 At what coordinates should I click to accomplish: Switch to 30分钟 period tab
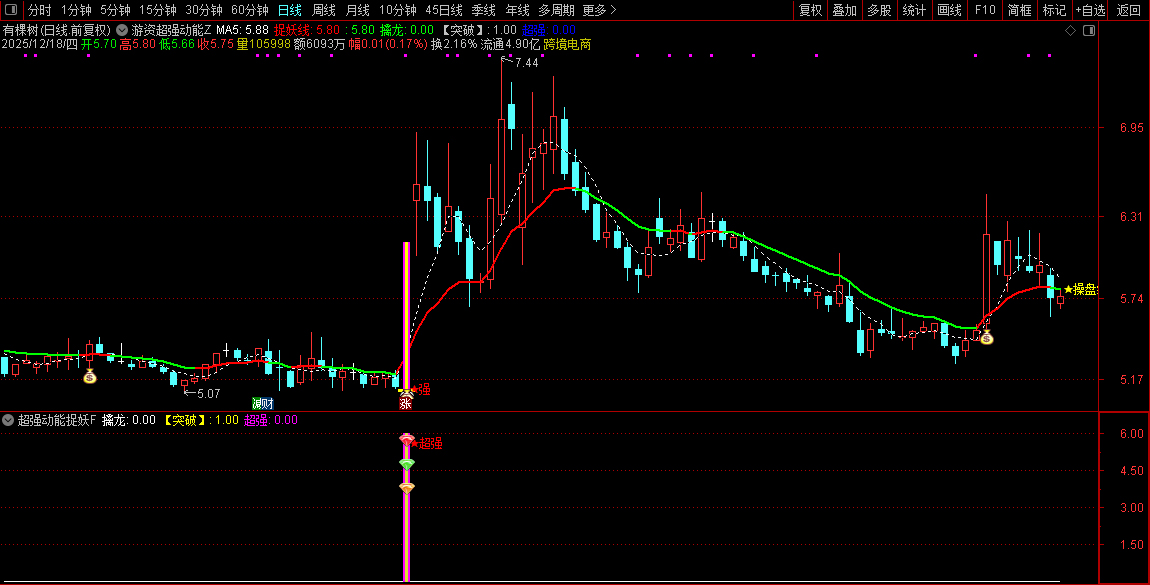coord(204,10)
